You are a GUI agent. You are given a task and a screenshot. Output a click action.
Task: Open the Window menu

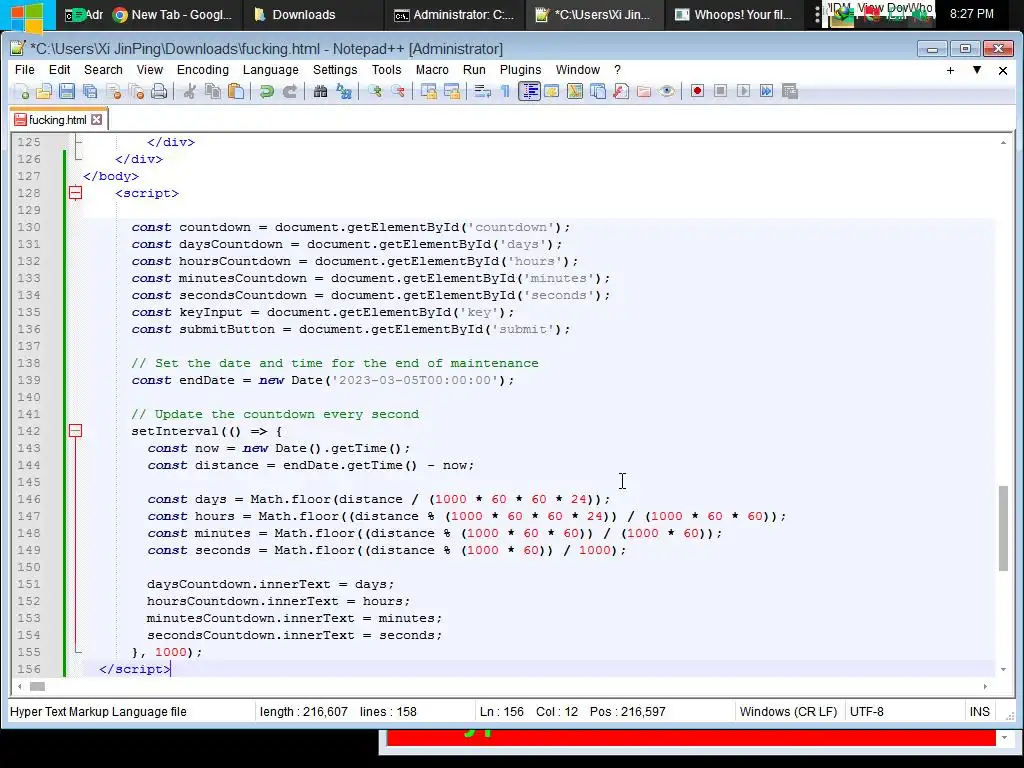click(x=578, y=70)
